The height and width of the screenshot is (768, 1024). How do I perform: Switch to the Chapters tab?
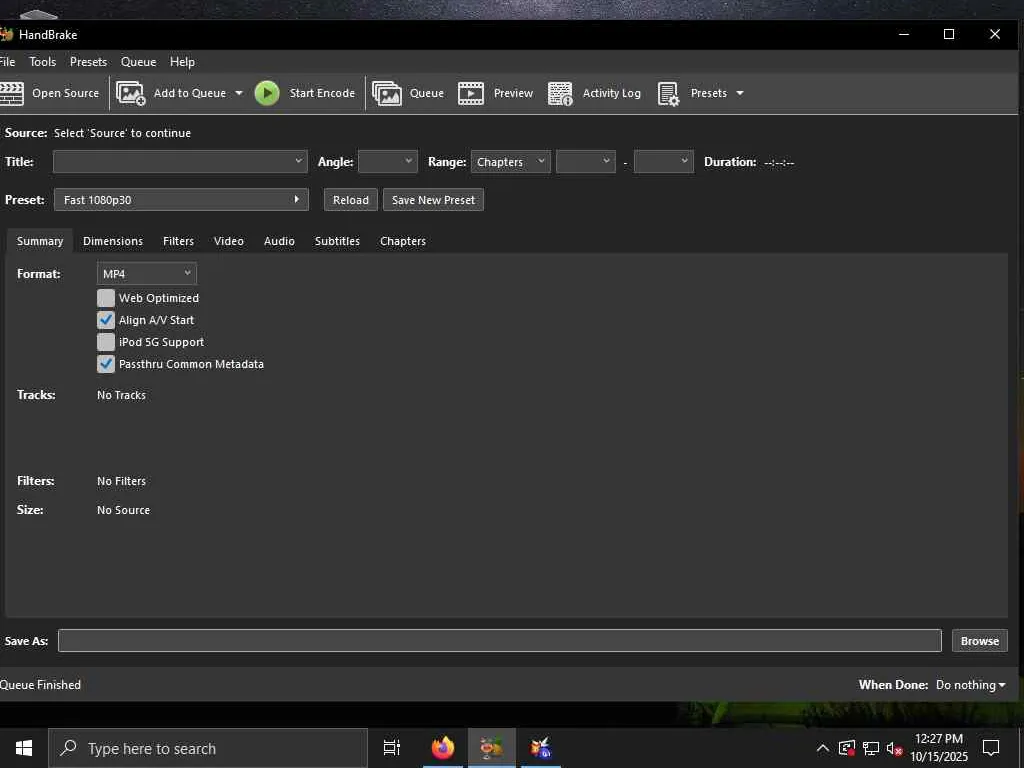point(403,241)
